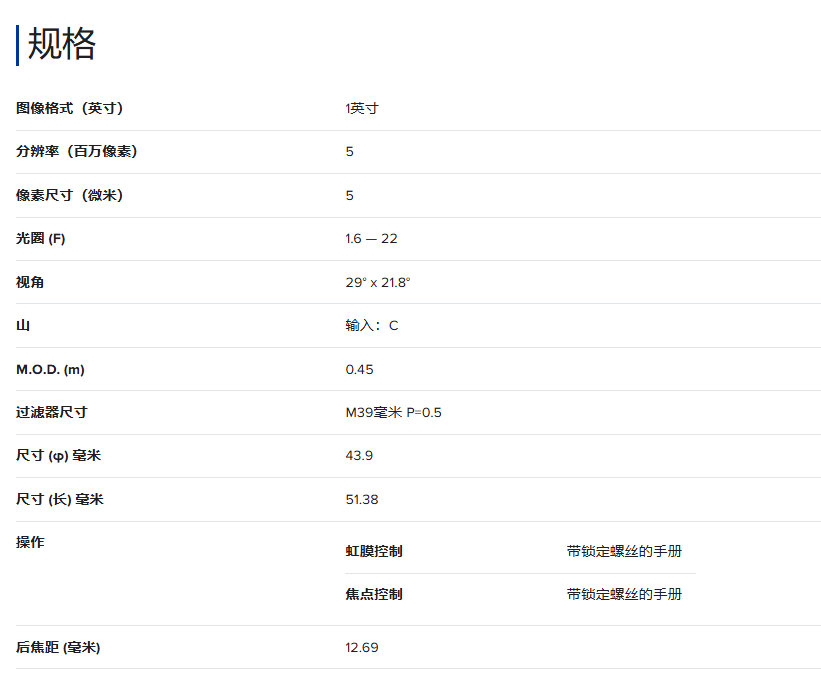Image resolution: width=821 pixels, height=675 pixels.
Task: Click the 规格 section heading
Action: [61, 45]
